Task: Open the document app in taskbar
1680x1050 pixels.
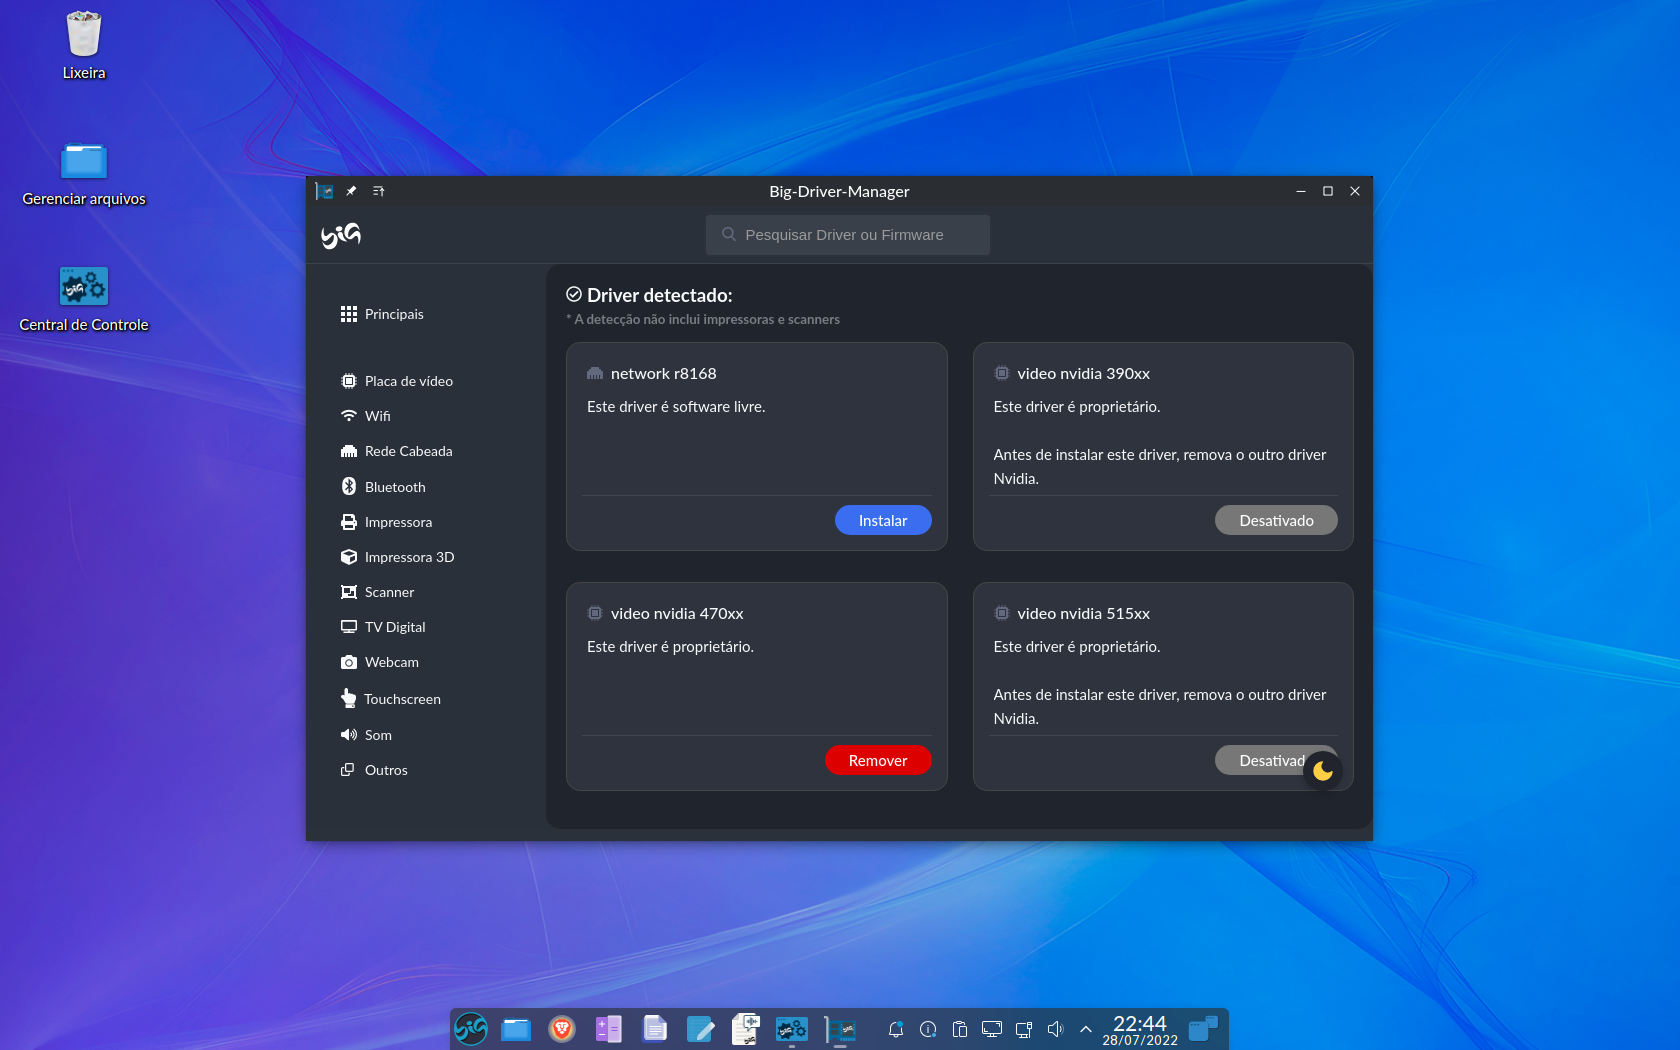Action: point(655,1029)
